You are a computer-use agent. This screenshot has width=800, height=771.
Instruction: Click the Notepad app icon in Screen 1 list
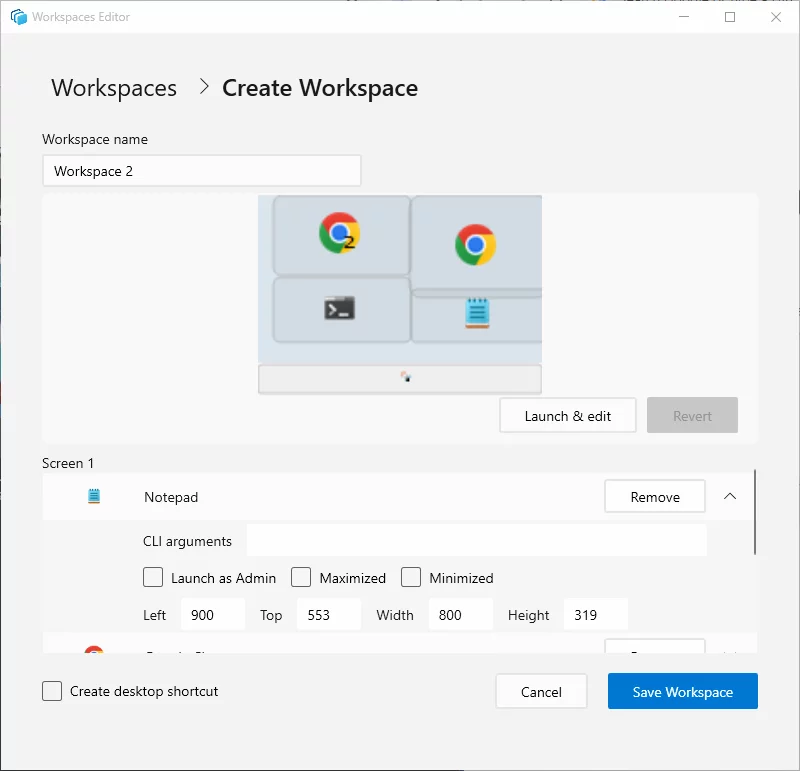click(94, 496)
